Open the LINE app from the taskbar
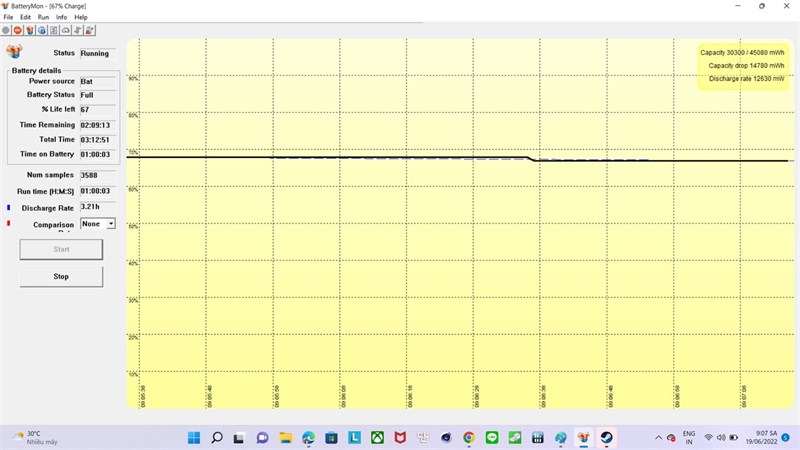Image resolution: width=800 pixels, height=450 pixels. coord(492,437)
